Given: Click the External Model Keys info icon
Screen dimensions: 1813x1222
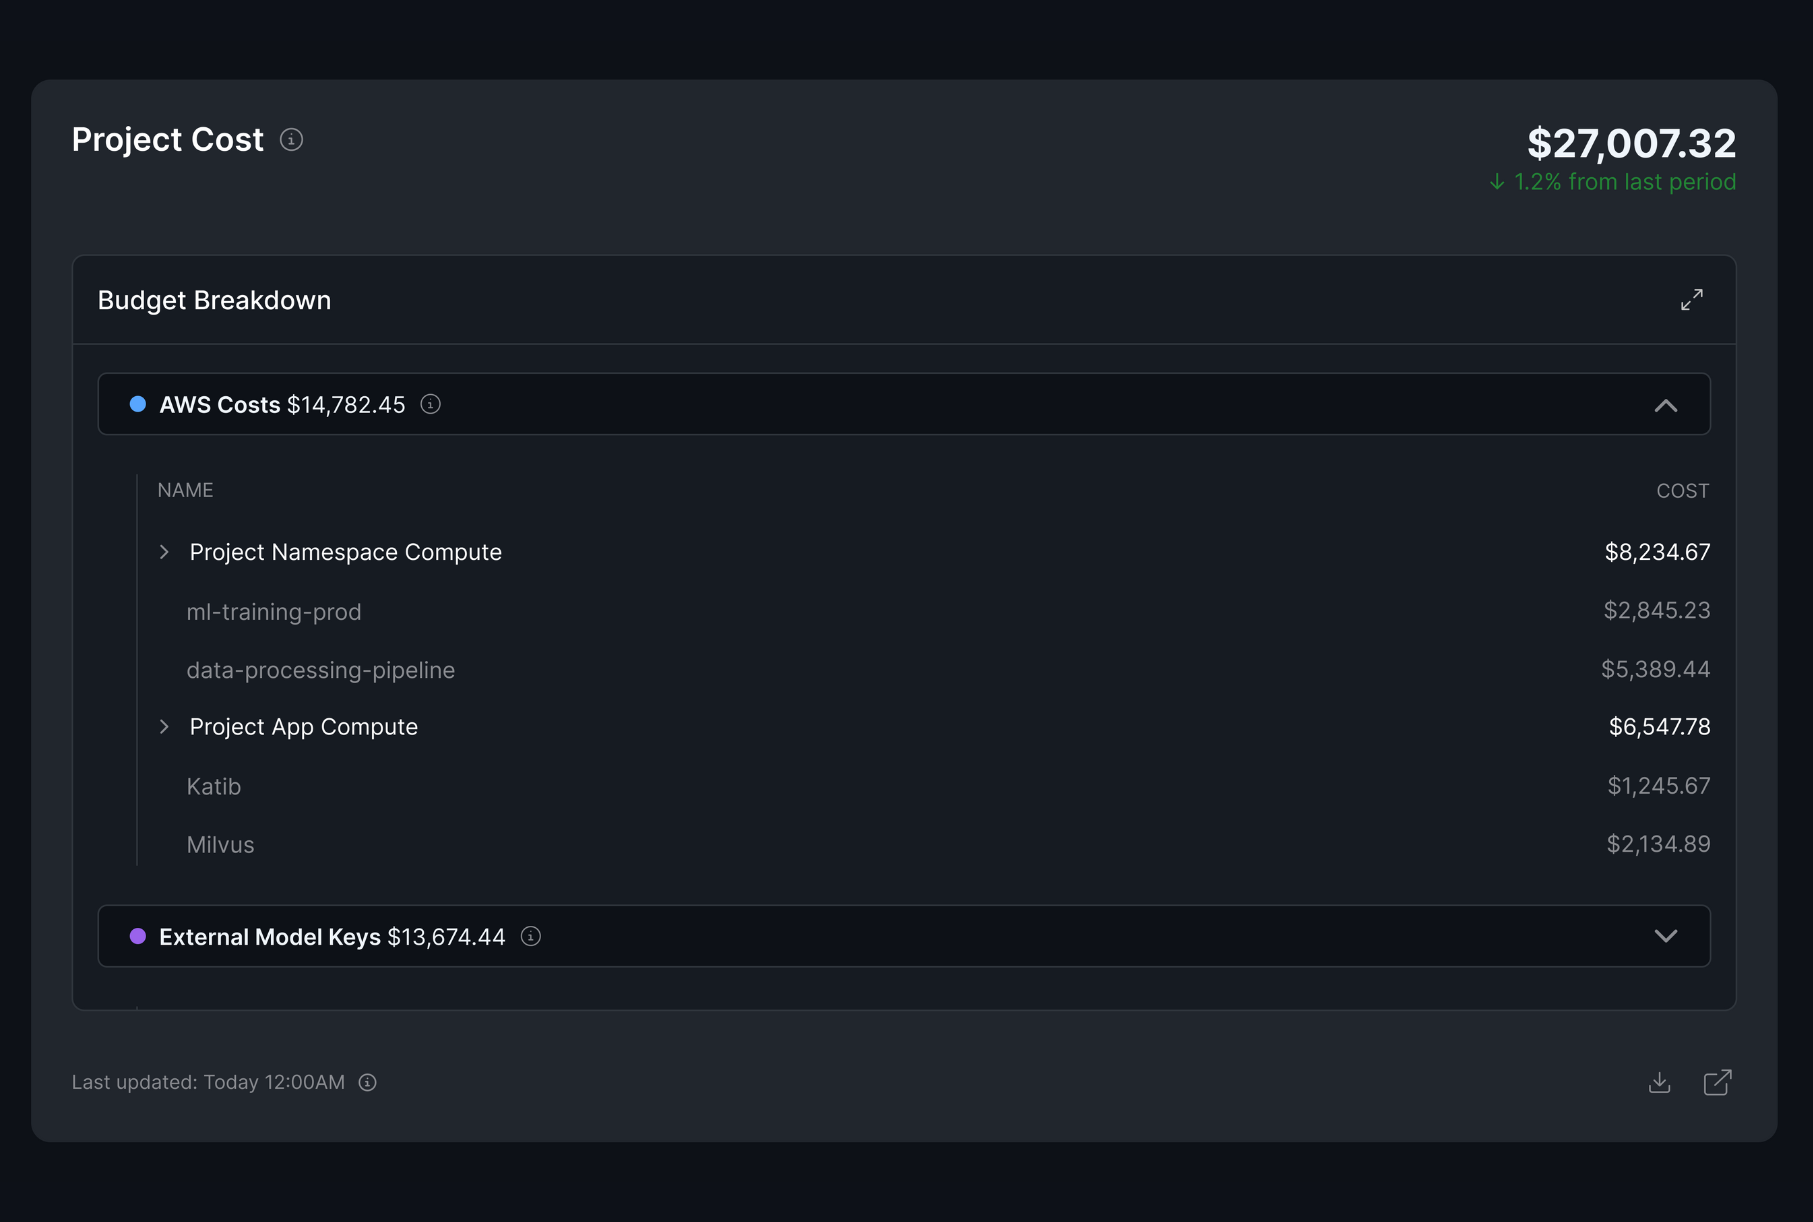Looking at the screenshot, I should pos(531,937).
